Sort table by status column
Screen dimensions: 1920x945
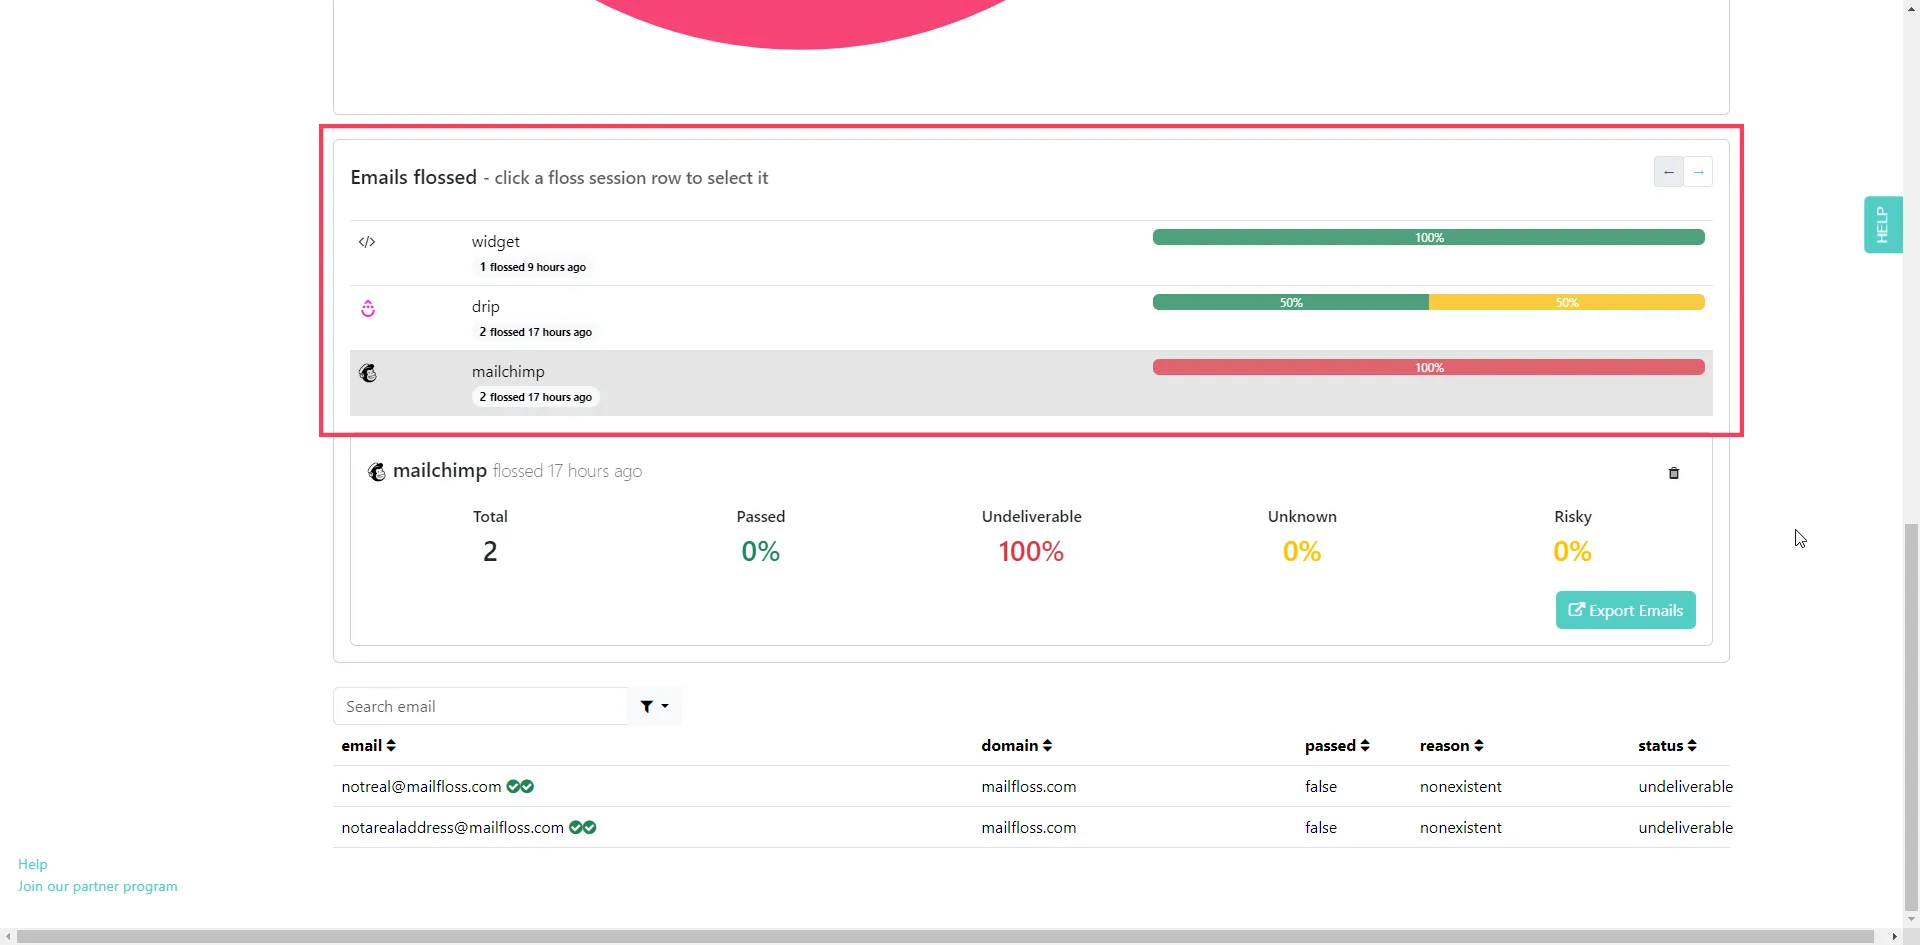(x=1668, y=746)
